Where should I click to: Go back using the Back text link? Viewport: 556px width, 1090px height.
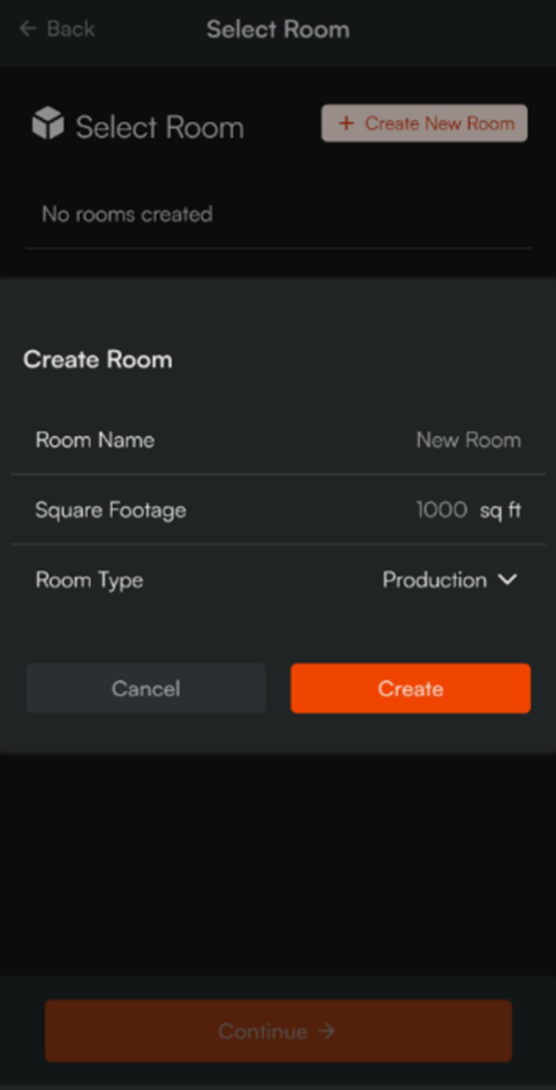click(70, 29)
